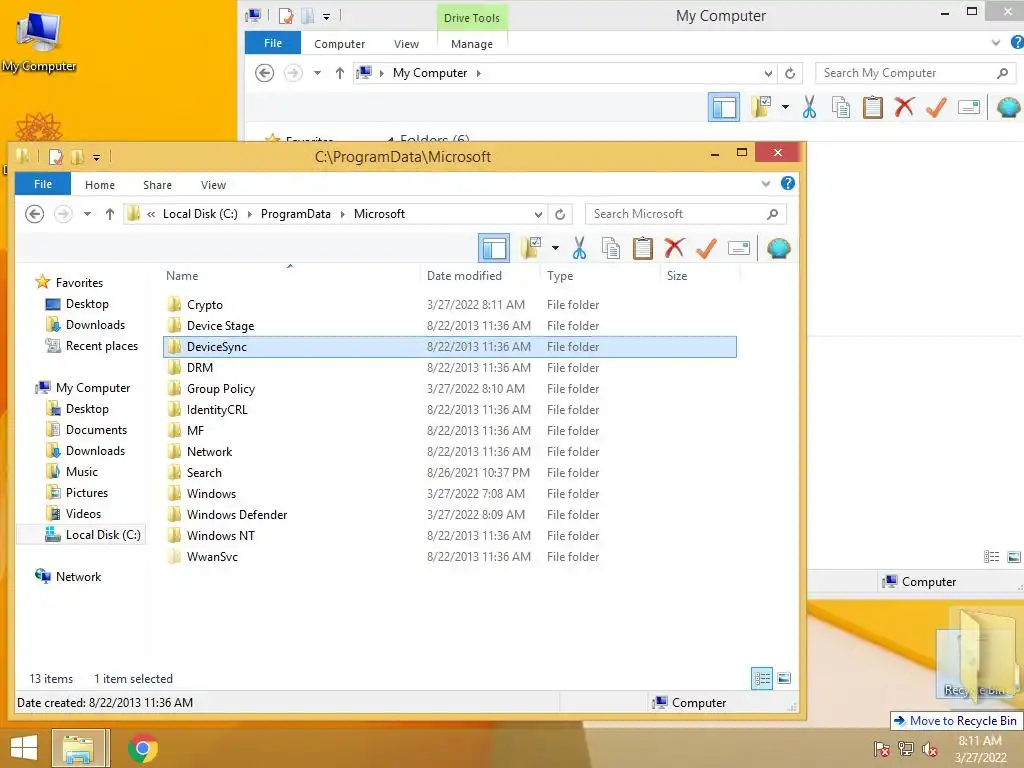Click orange checkmark icon in Microsoft window toolbar
This screenshot has width=1024, height=768.
706,248
